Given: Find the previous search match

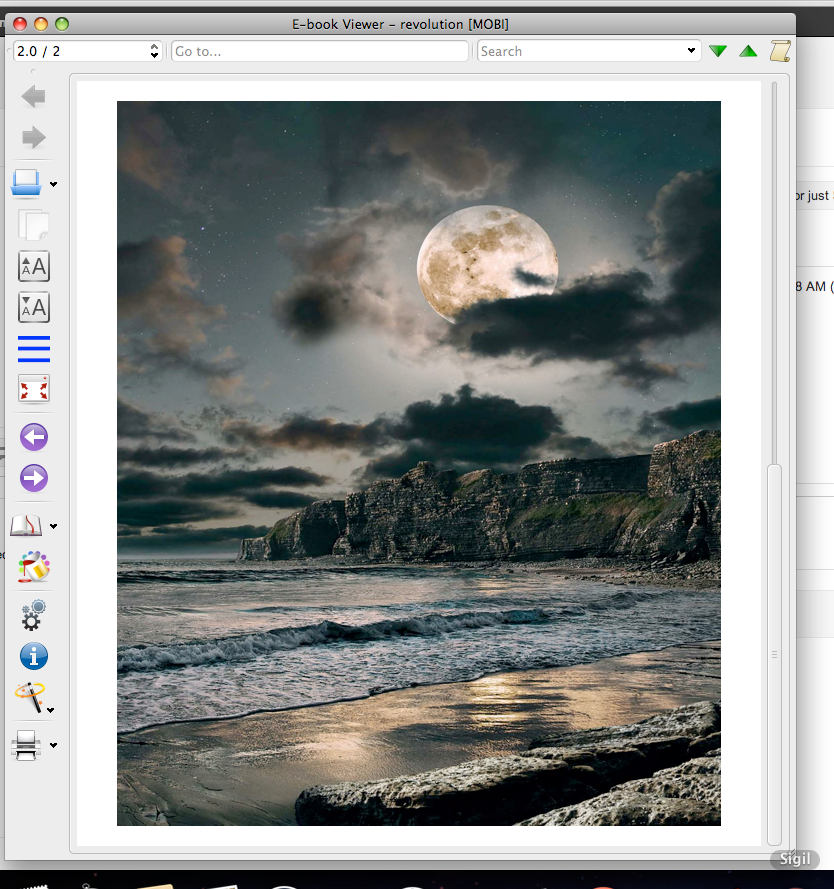Looking at the screenshot, I should click(748, 51).
